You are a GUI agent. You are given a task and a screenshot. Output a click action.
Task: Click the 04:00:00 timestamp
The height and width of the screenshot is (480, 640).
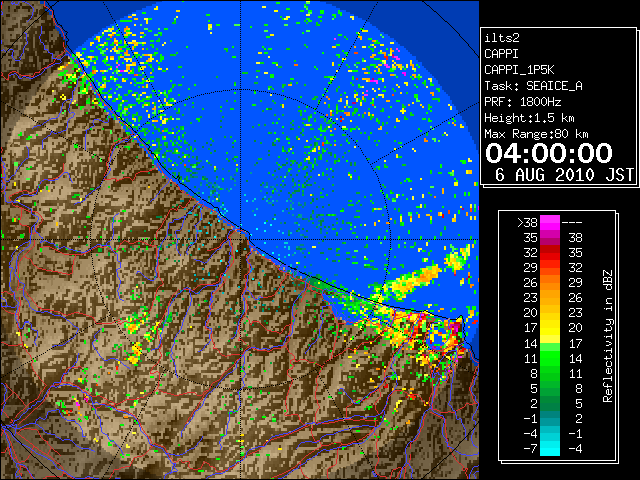tap(549, 153)
